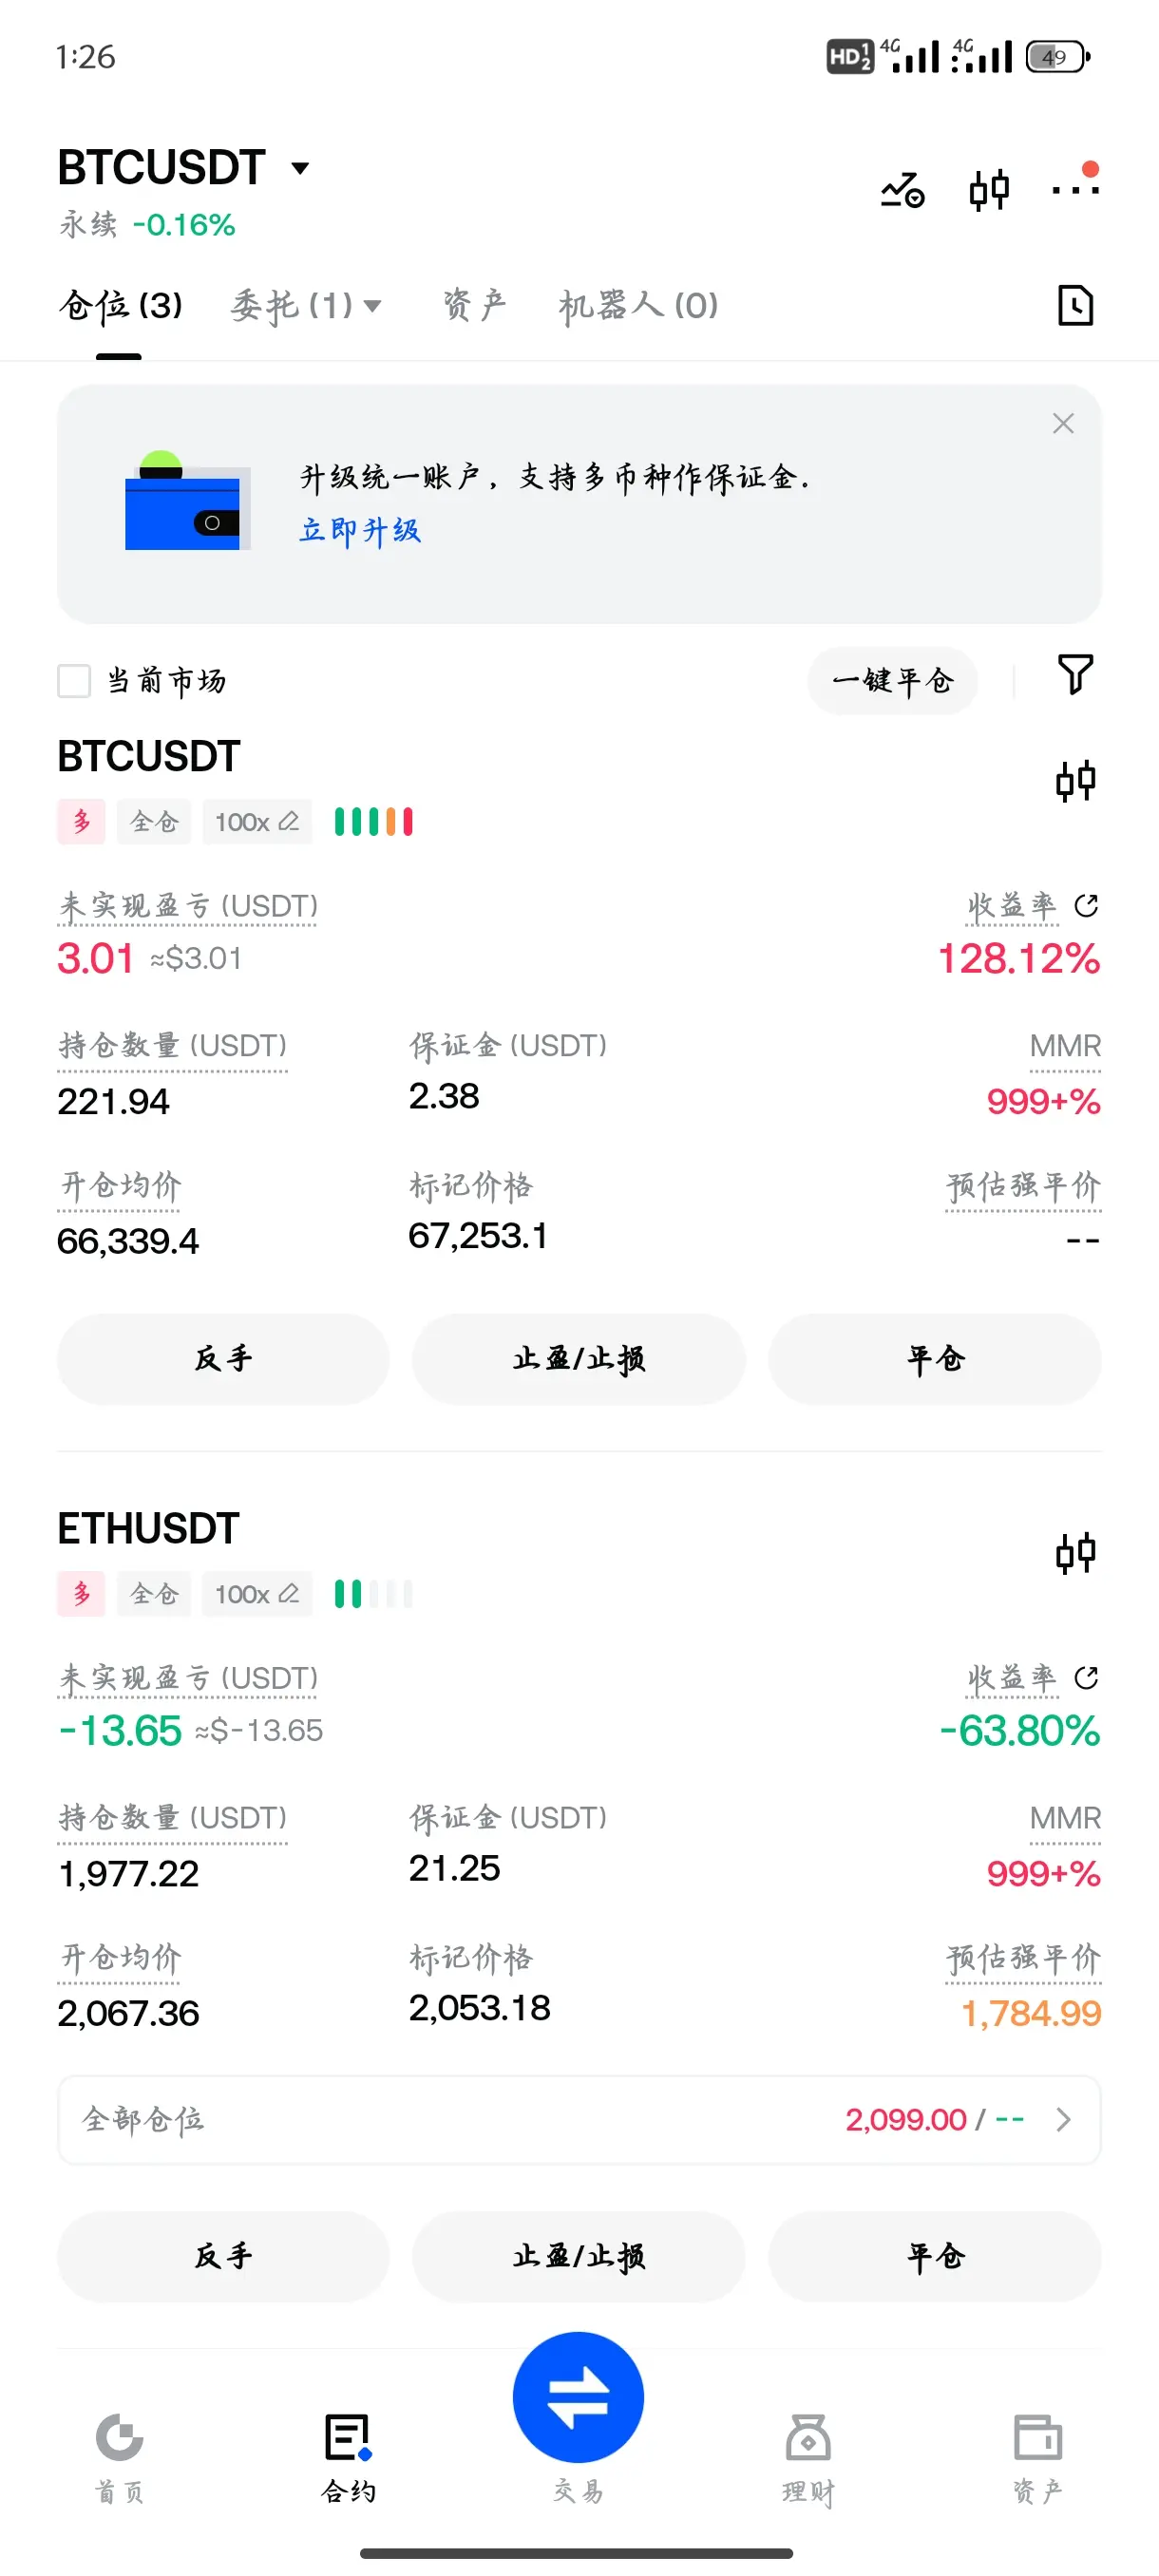This screenshot has height=2576, width=1159.
Task: Switch to the 机器人 (0) tab
Action: 638,305
